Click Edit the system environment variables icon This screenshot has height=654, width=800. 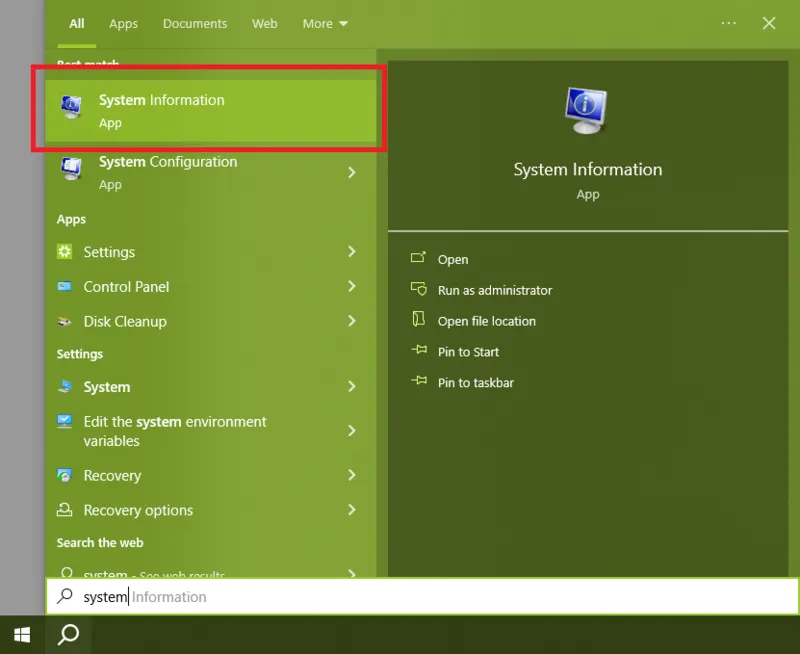click(64, 421)
